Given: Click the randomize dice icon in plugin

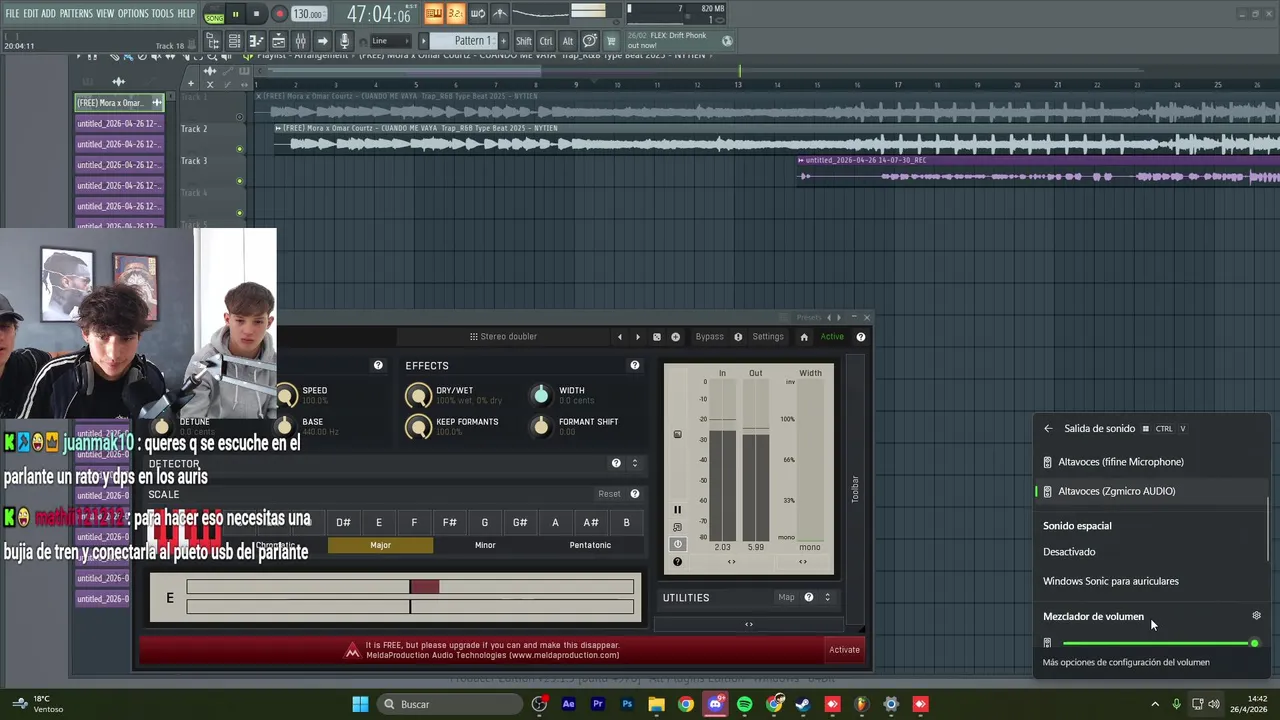Looking at the screenshot, I should click(657, 337).
